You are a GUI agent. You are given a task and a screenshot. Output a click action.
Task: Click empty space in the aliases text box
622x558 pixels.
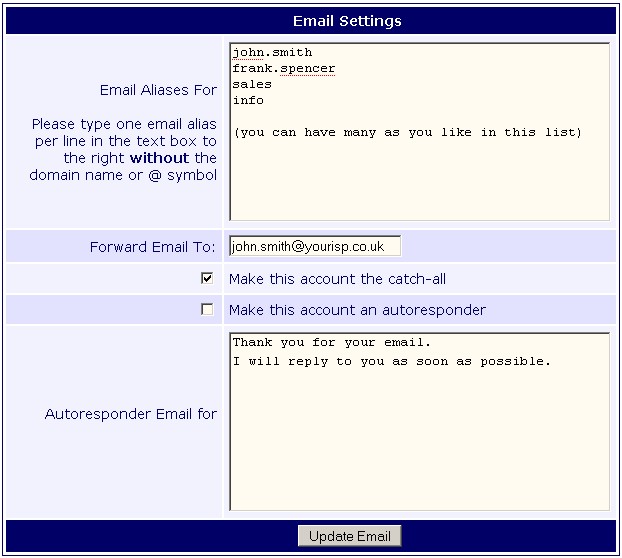418,182
